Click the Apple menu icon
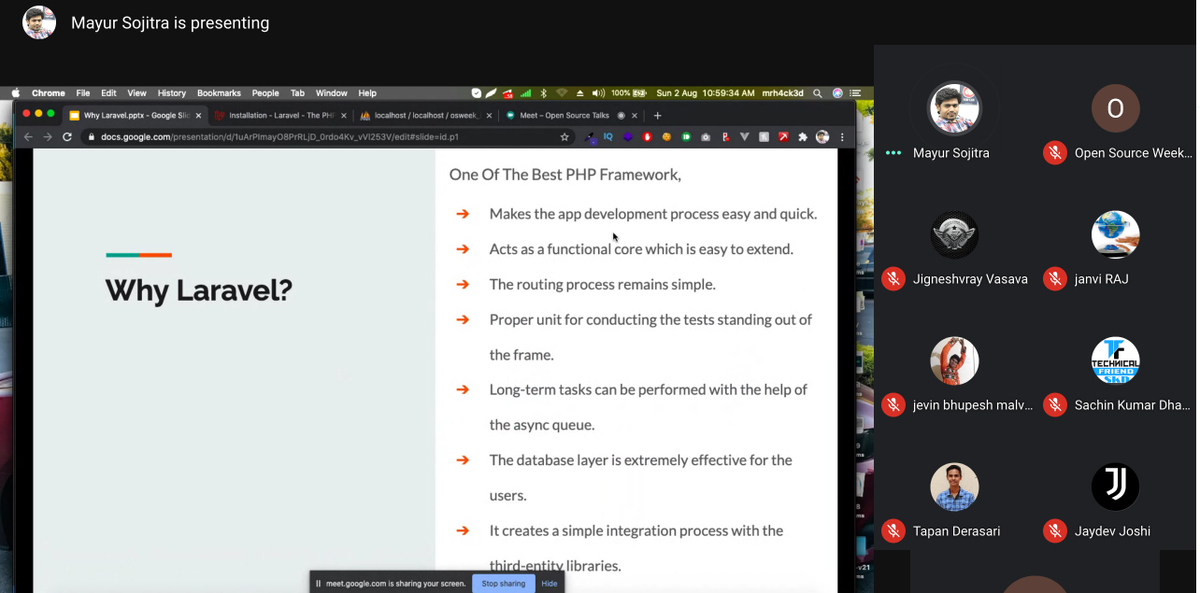This screenshot has height=593, width=1200. click(x=15, y=93)
